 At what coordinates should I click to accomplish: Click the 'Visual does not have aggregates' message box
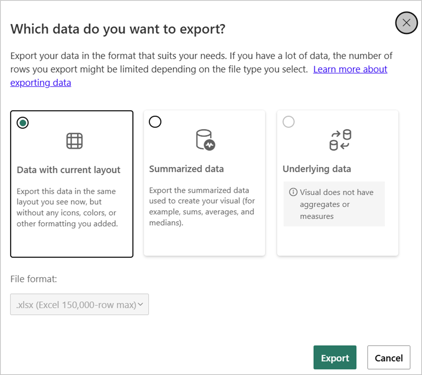[x=334, y=204]
